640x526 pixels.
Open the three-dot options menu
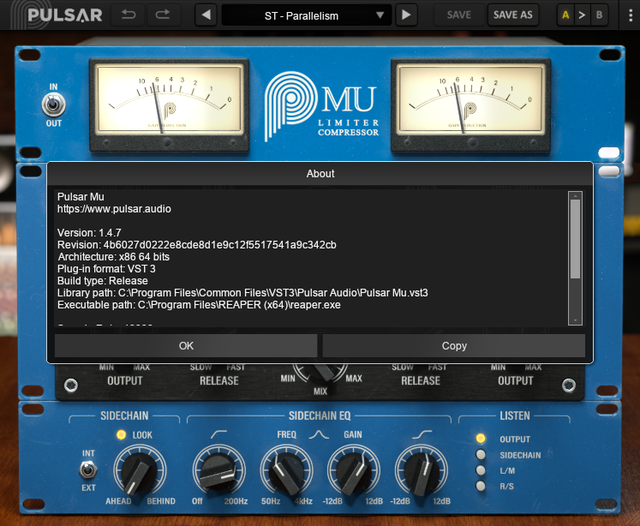631,15
